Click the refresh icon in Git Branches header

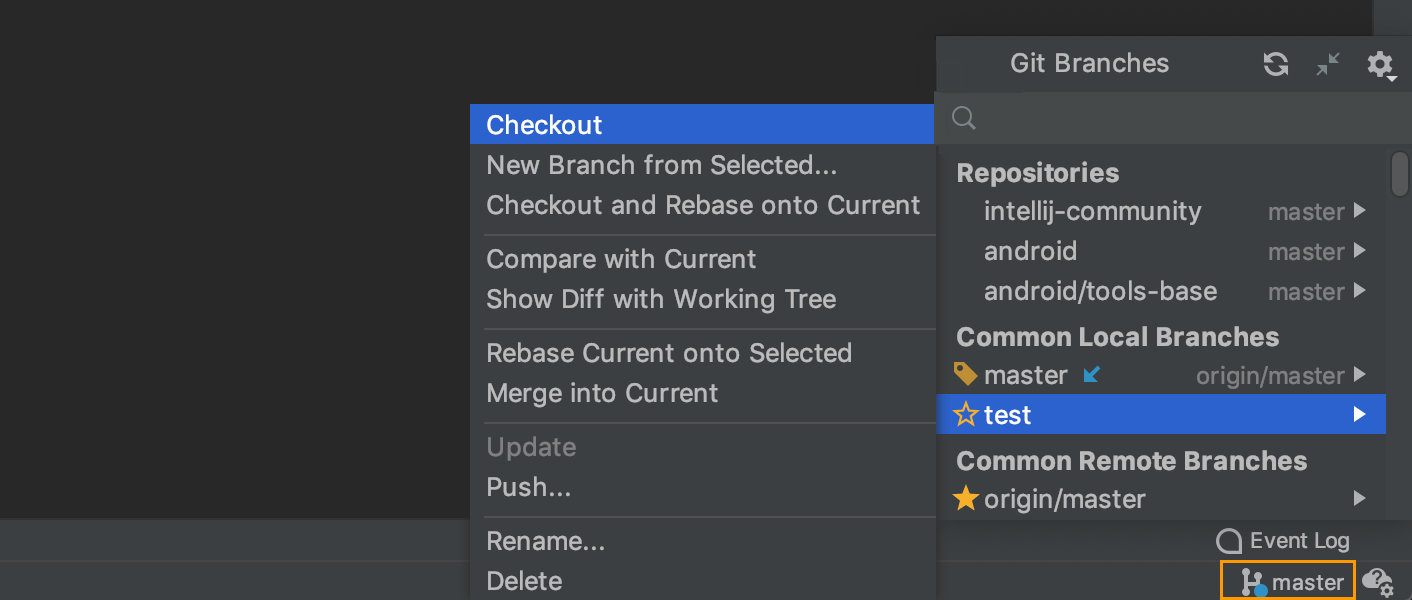click(x=1275, y=64)
